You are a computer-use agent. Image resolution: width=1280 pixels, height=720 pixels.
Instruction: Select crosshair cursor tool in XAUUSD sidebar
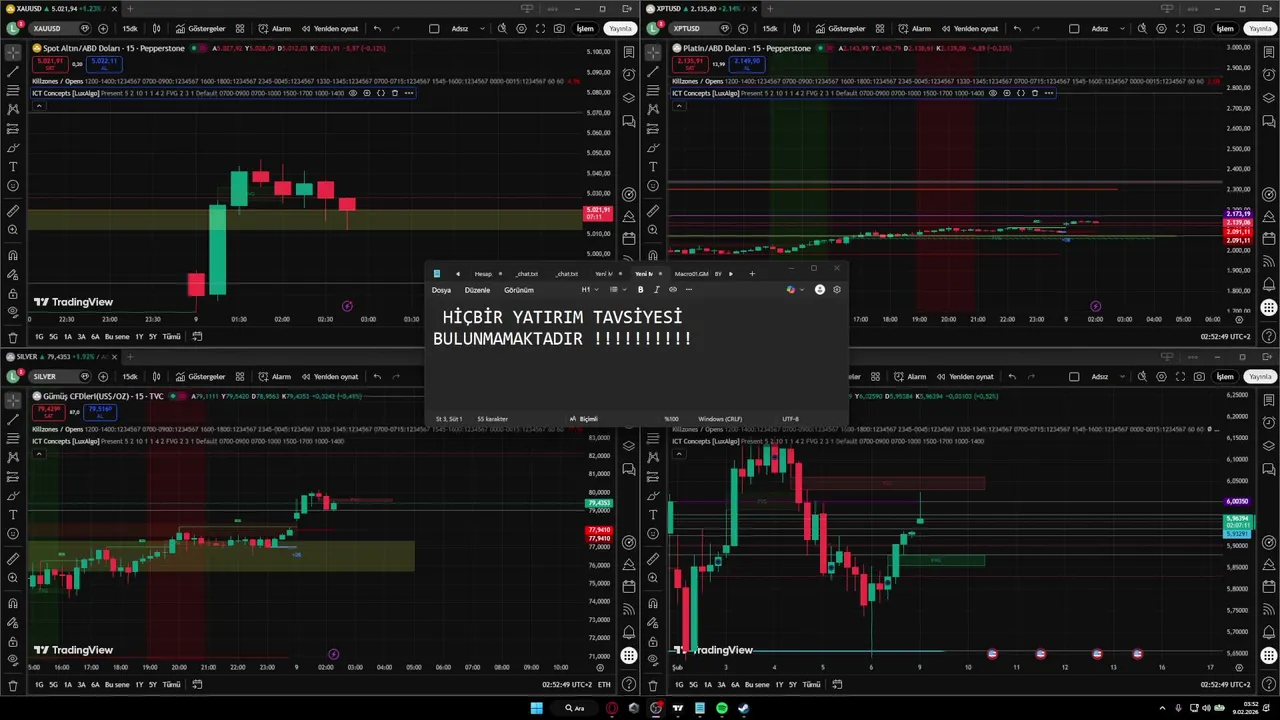click(x=13, y=52)
